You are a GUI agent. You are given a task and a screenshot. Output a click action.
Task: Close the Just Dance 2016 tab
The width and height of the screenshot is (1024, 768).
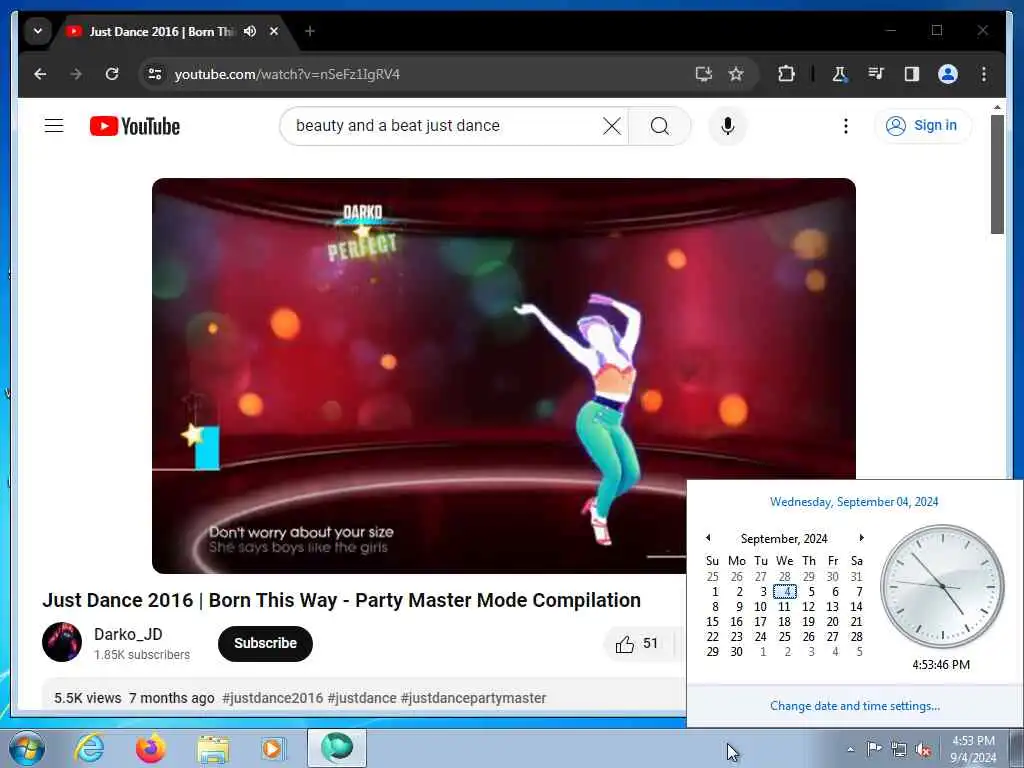(274, 31)
